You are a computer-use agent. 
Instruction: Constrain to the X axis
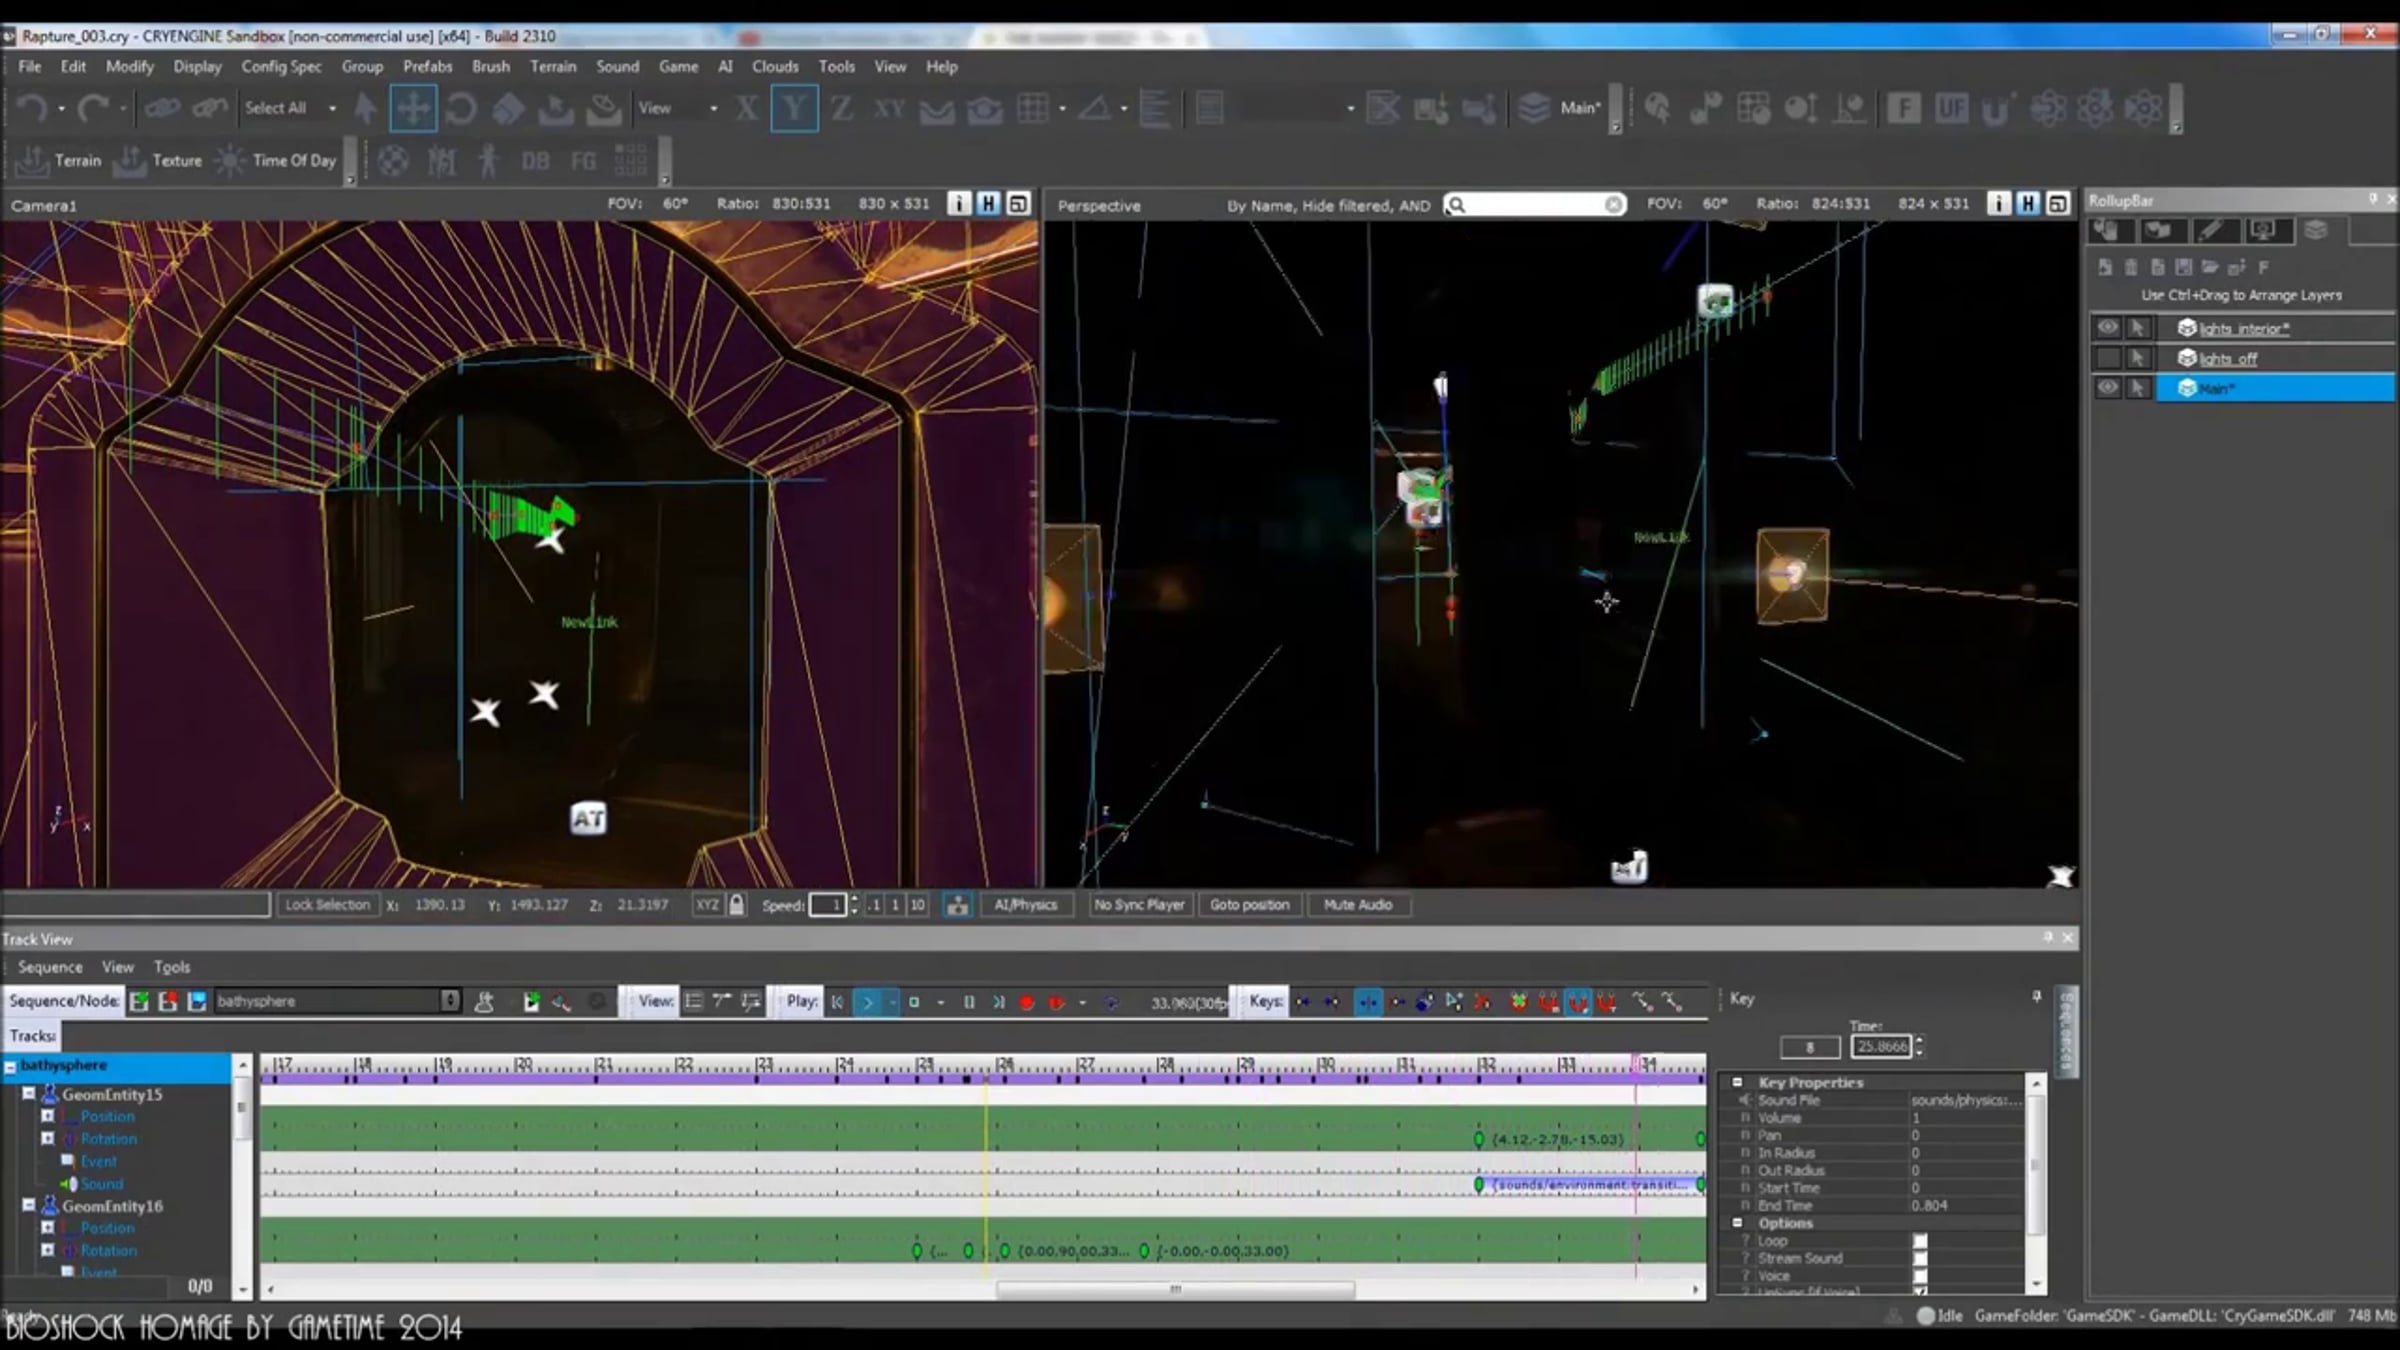pyautogui.click(x=746, y=108)
